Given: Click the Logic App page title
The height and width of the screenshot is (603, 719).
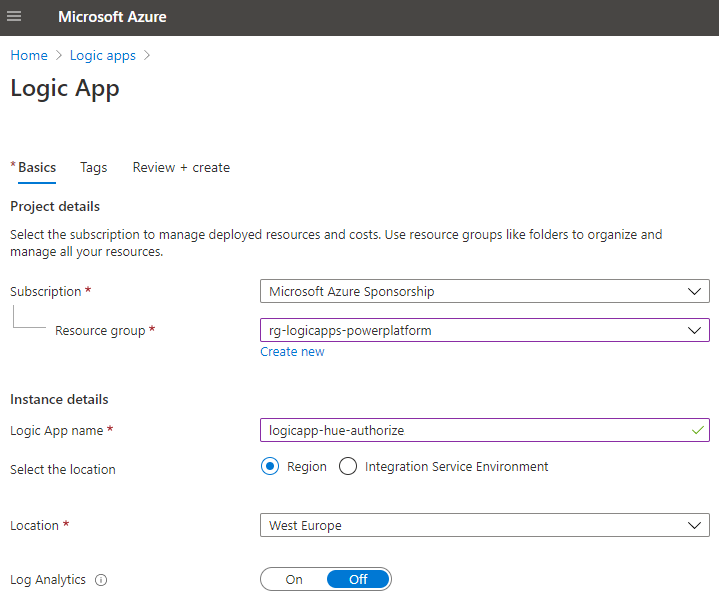Looking at the screenshot, I should click(65, 89).
